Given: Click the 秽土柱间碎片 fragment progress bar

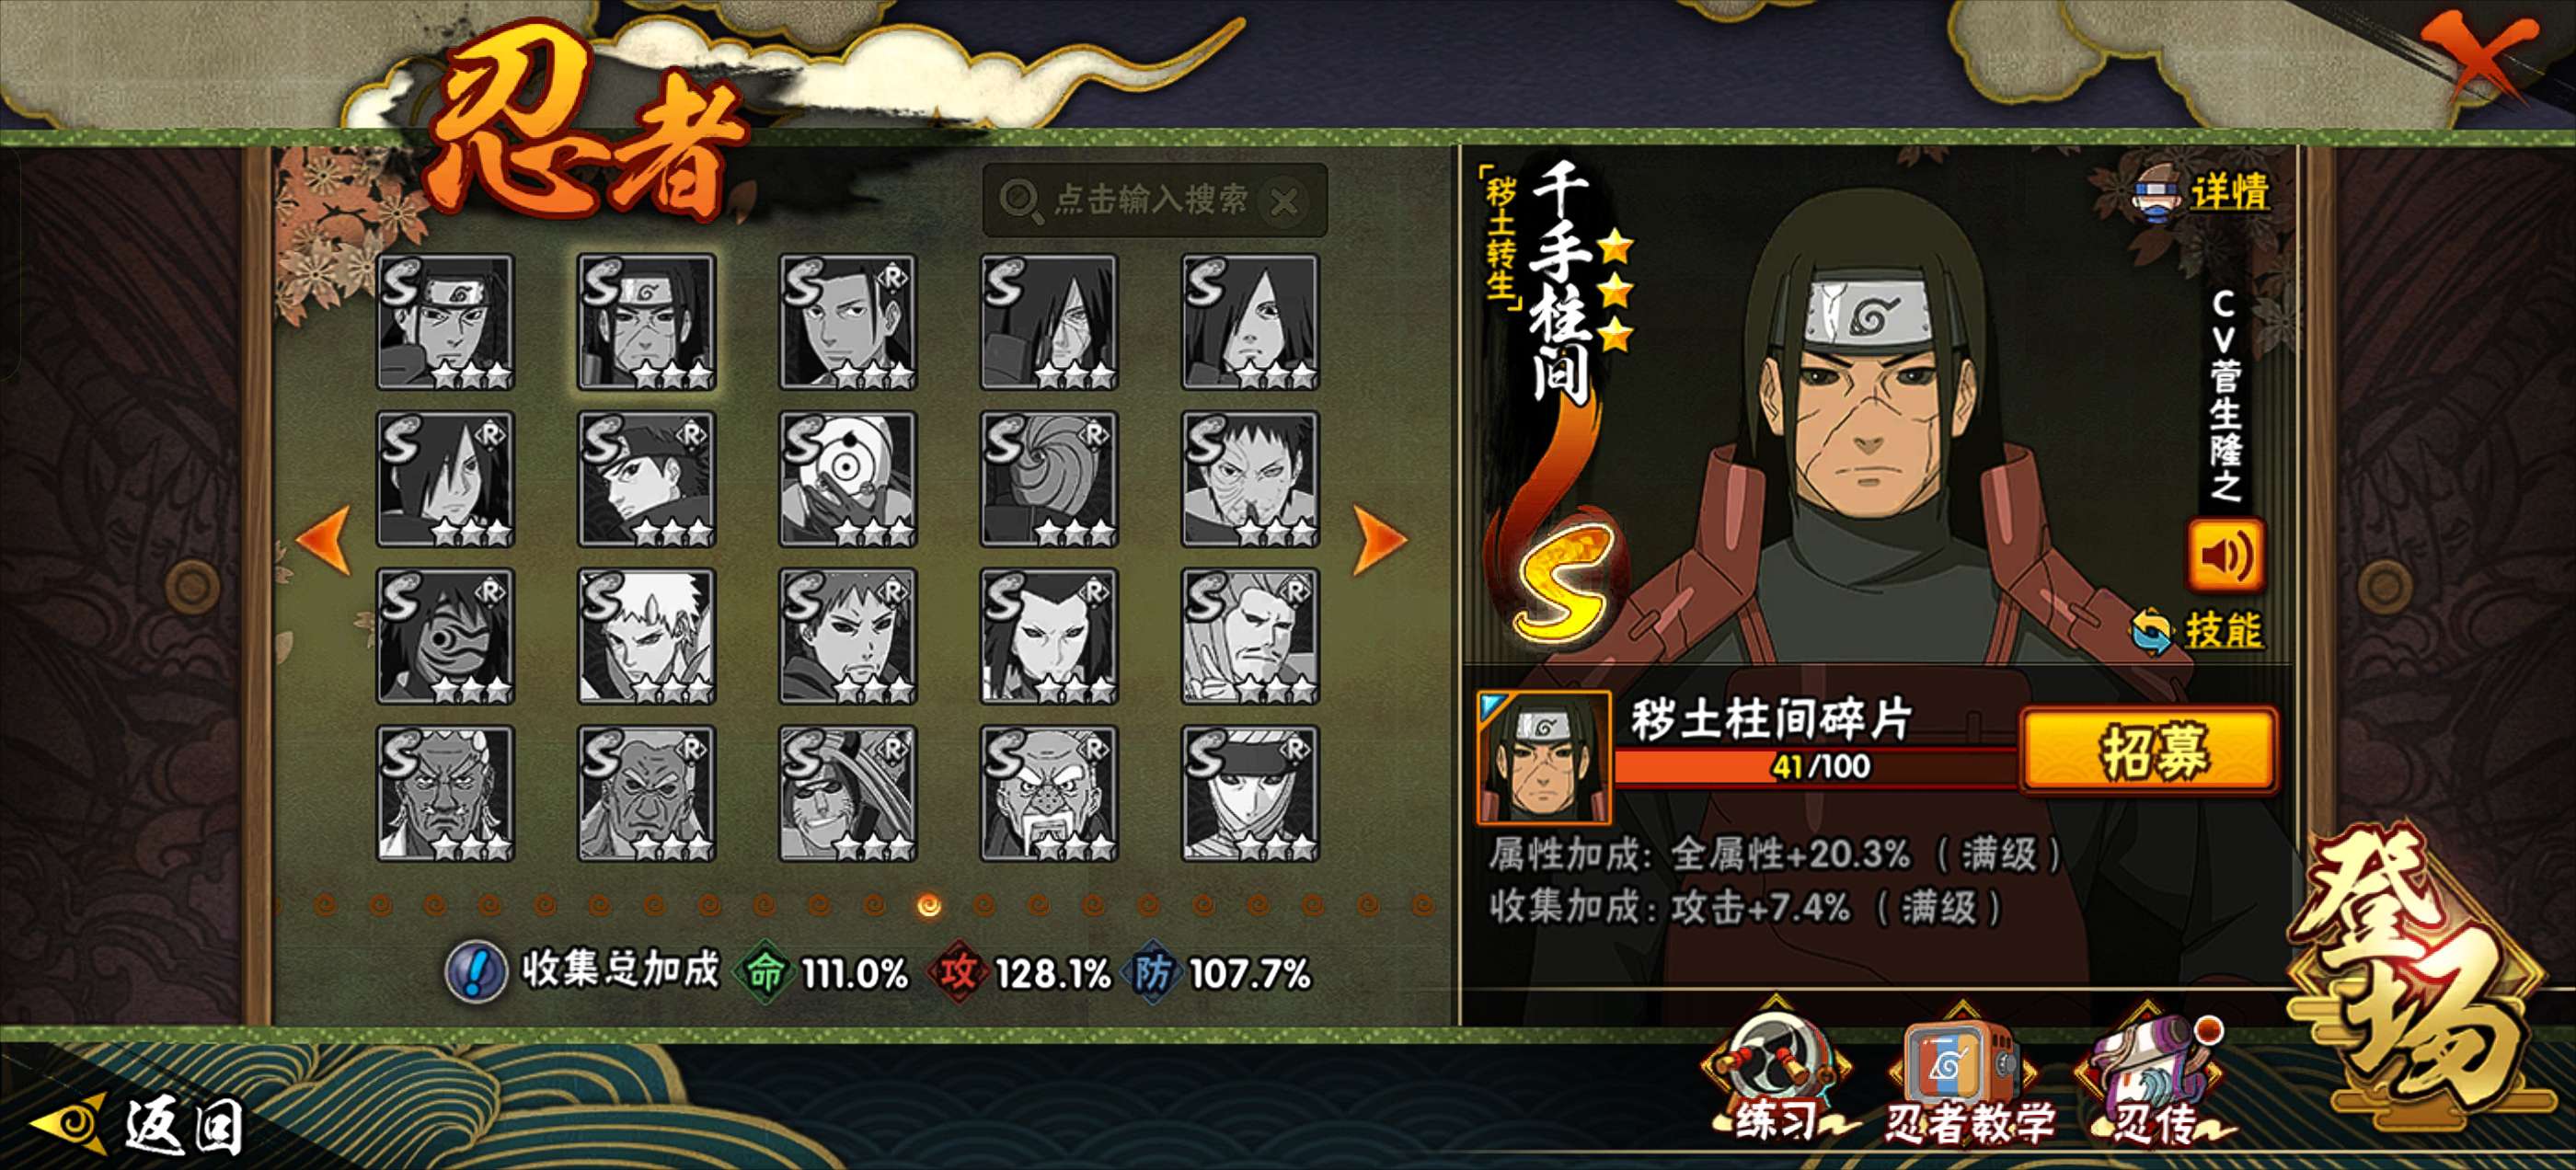Looking at the screenshot, I should pyautogui.click(x=1815, y=767).
